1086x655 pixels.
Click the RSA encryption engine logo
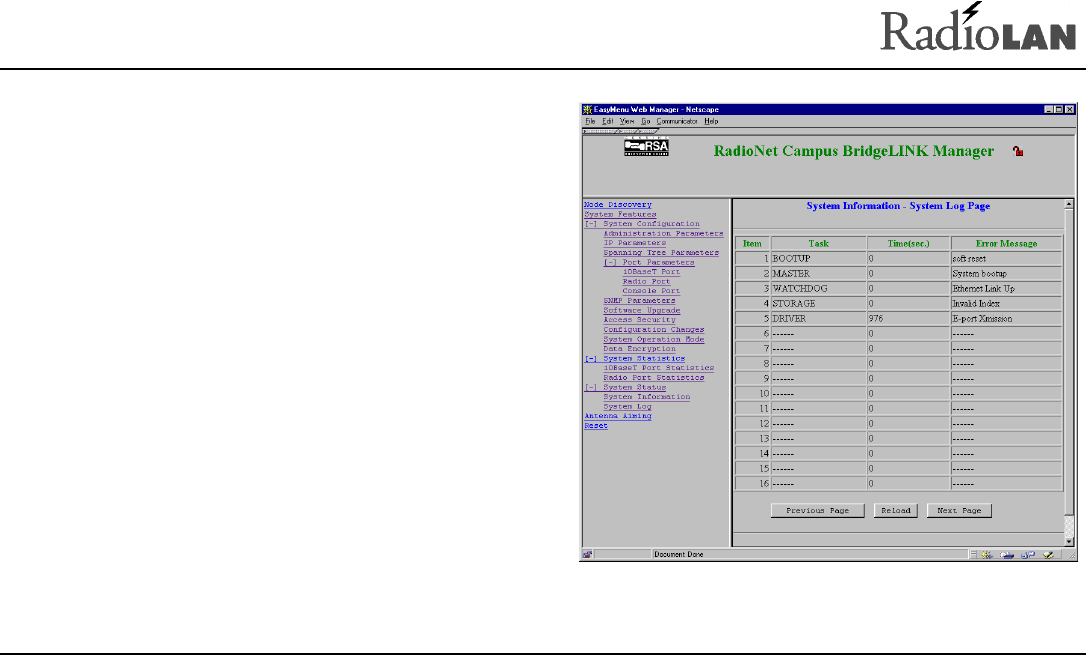point(646,147)
